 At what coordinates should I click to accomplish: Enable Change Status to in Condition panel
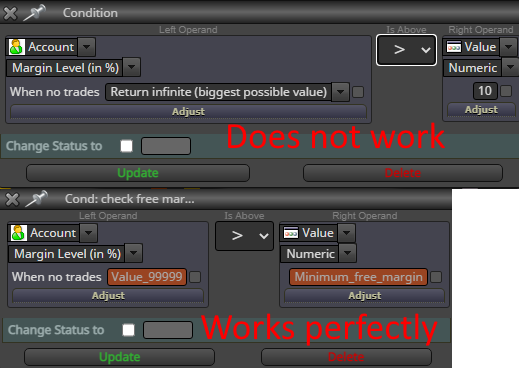click(127, 146)
